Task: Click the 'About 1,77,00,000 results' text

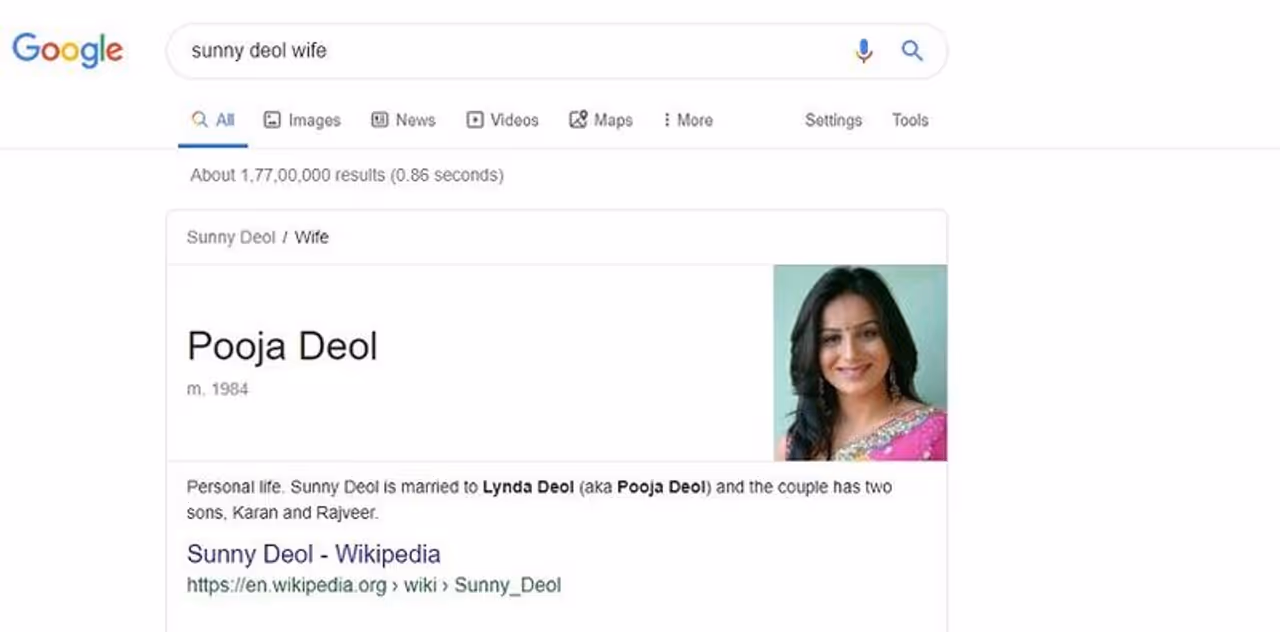Action: 346,175
